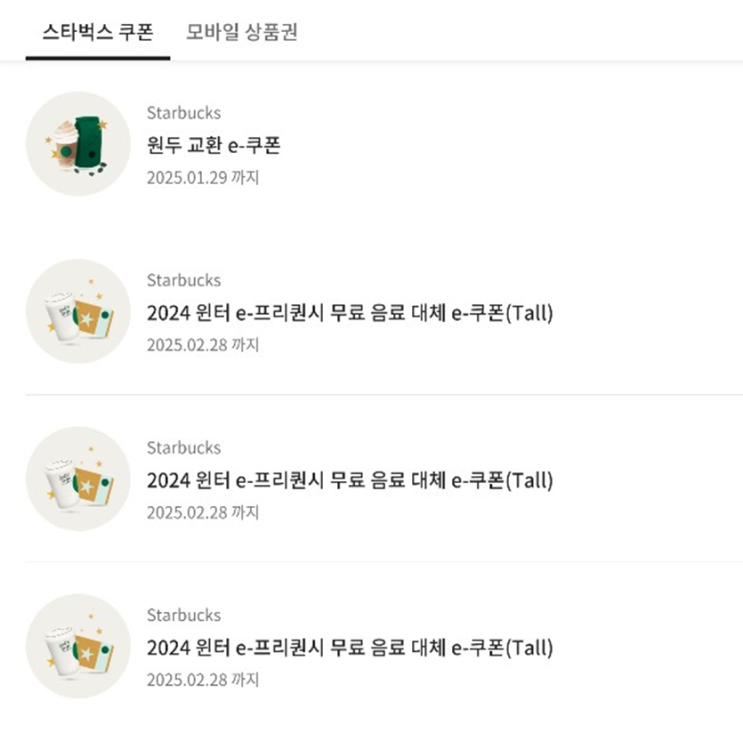Click Starbucks label of middle 윈터 coupon

coord(183,447)
